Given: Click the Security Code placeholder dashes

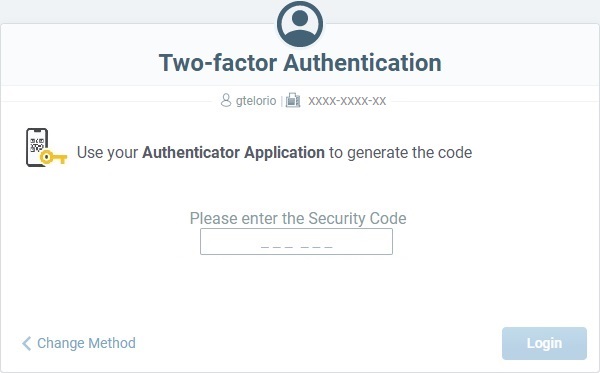Looking at the screenshot, I should pyautogui.click(x=297, y=247).
